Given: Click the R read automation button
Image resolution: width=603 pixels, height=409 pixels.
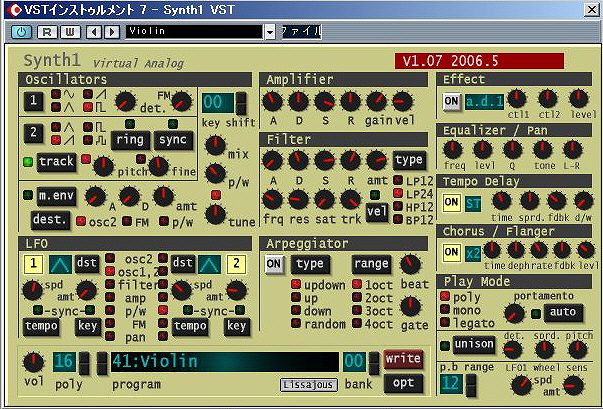Looking at the screenshot, I should [x=47, y=32].
